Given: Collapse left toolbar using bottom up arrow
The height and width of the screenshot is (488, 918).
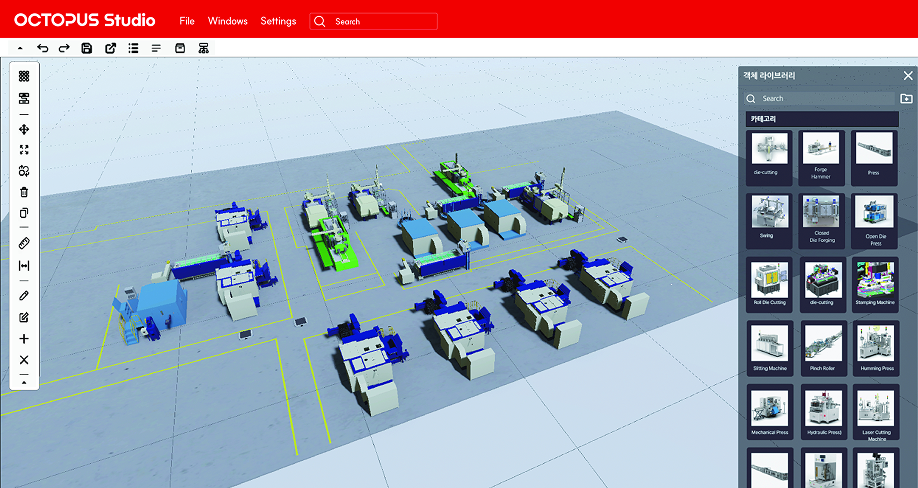Looking at the screenshot, I should [x=24, y=382].
